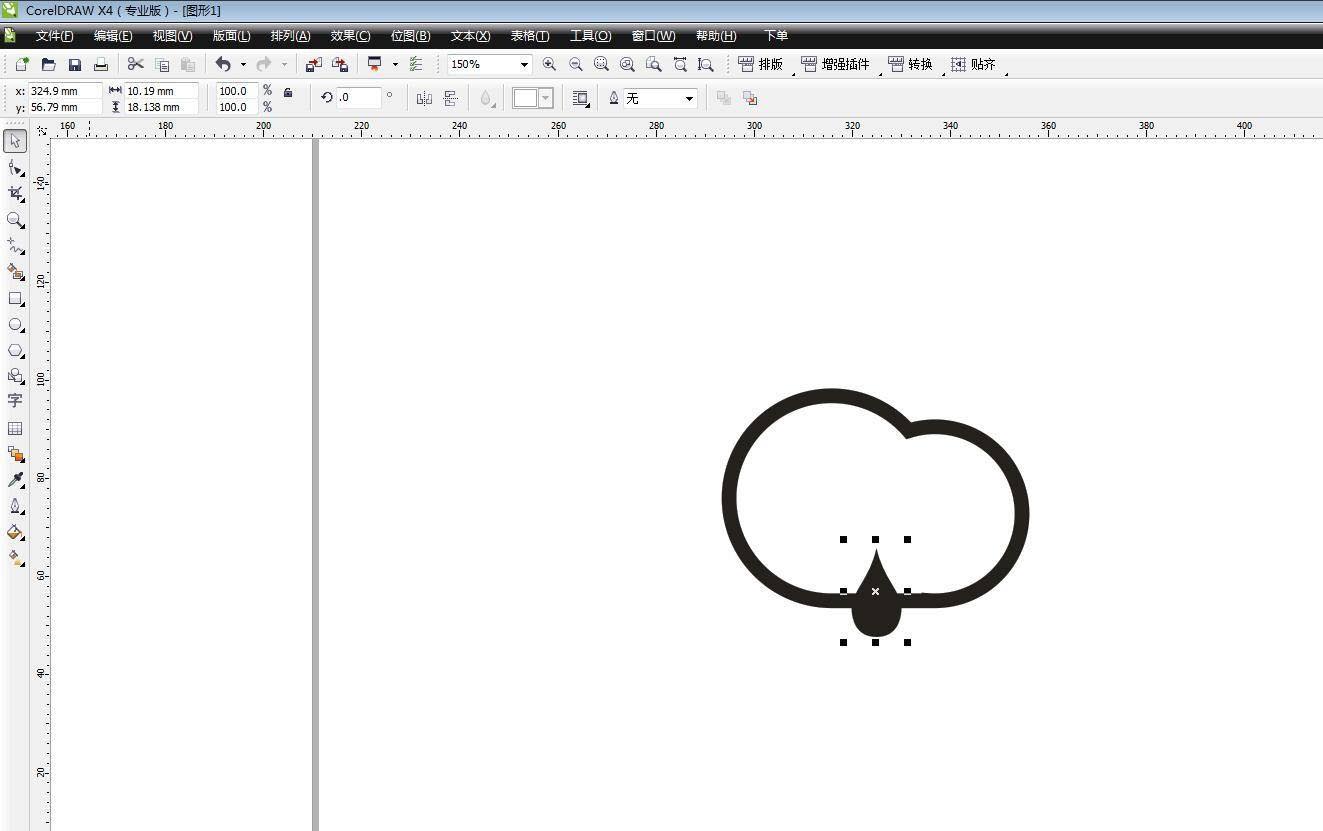Viewport: 1323px width, 831px height.
Task: Select the Interactive fill tool
Action: (x=15, y=558)
